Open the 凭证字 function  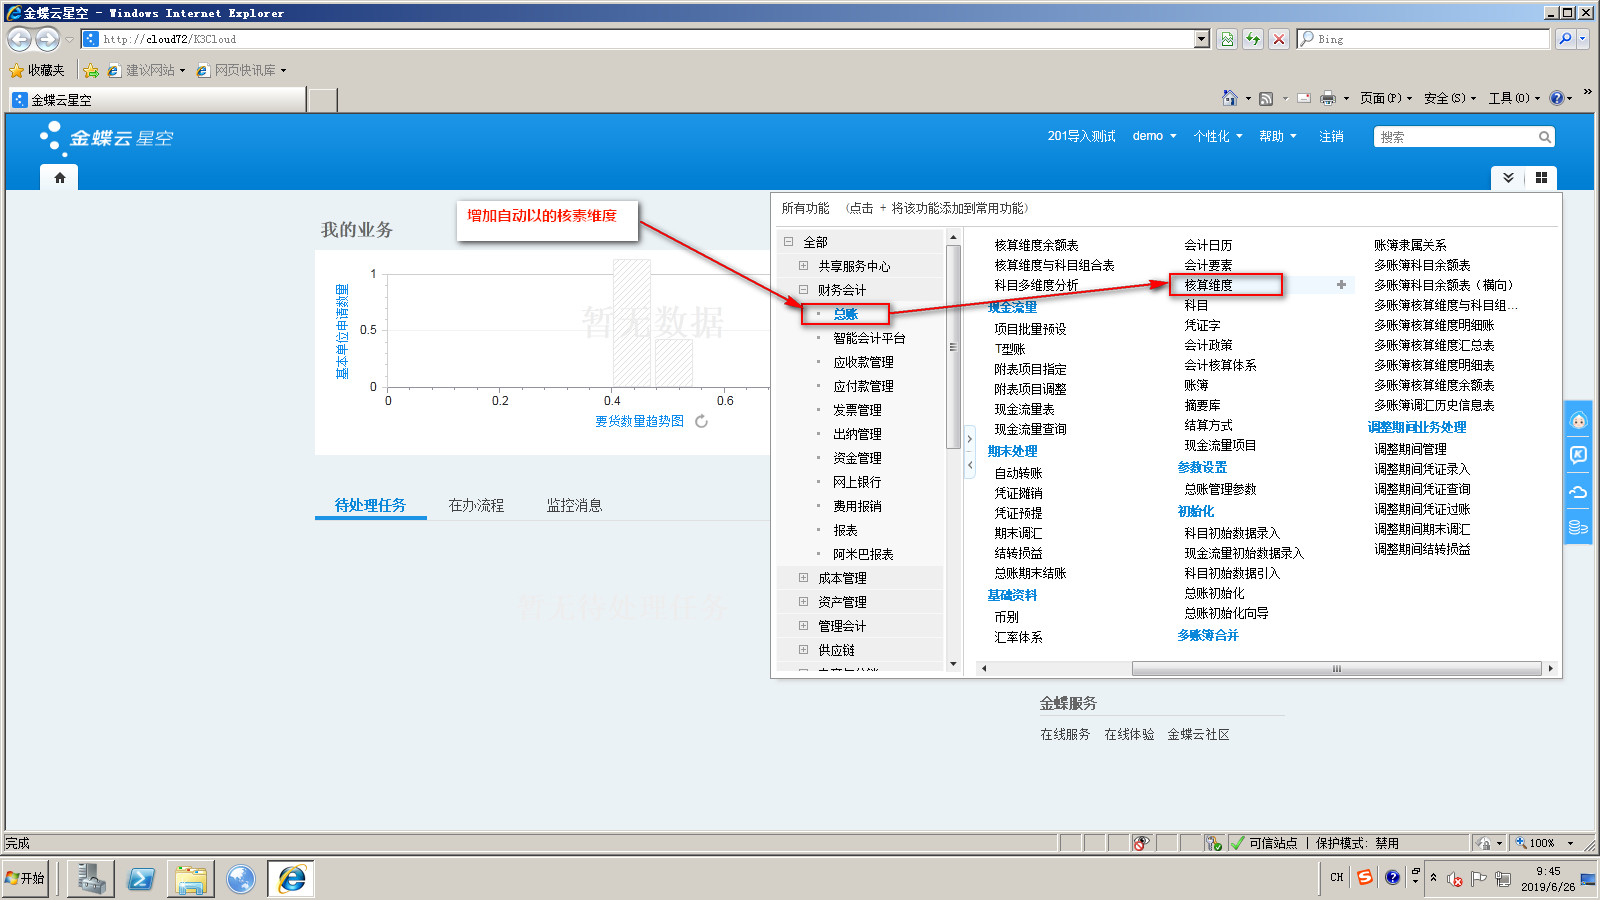pos(1202,325)
